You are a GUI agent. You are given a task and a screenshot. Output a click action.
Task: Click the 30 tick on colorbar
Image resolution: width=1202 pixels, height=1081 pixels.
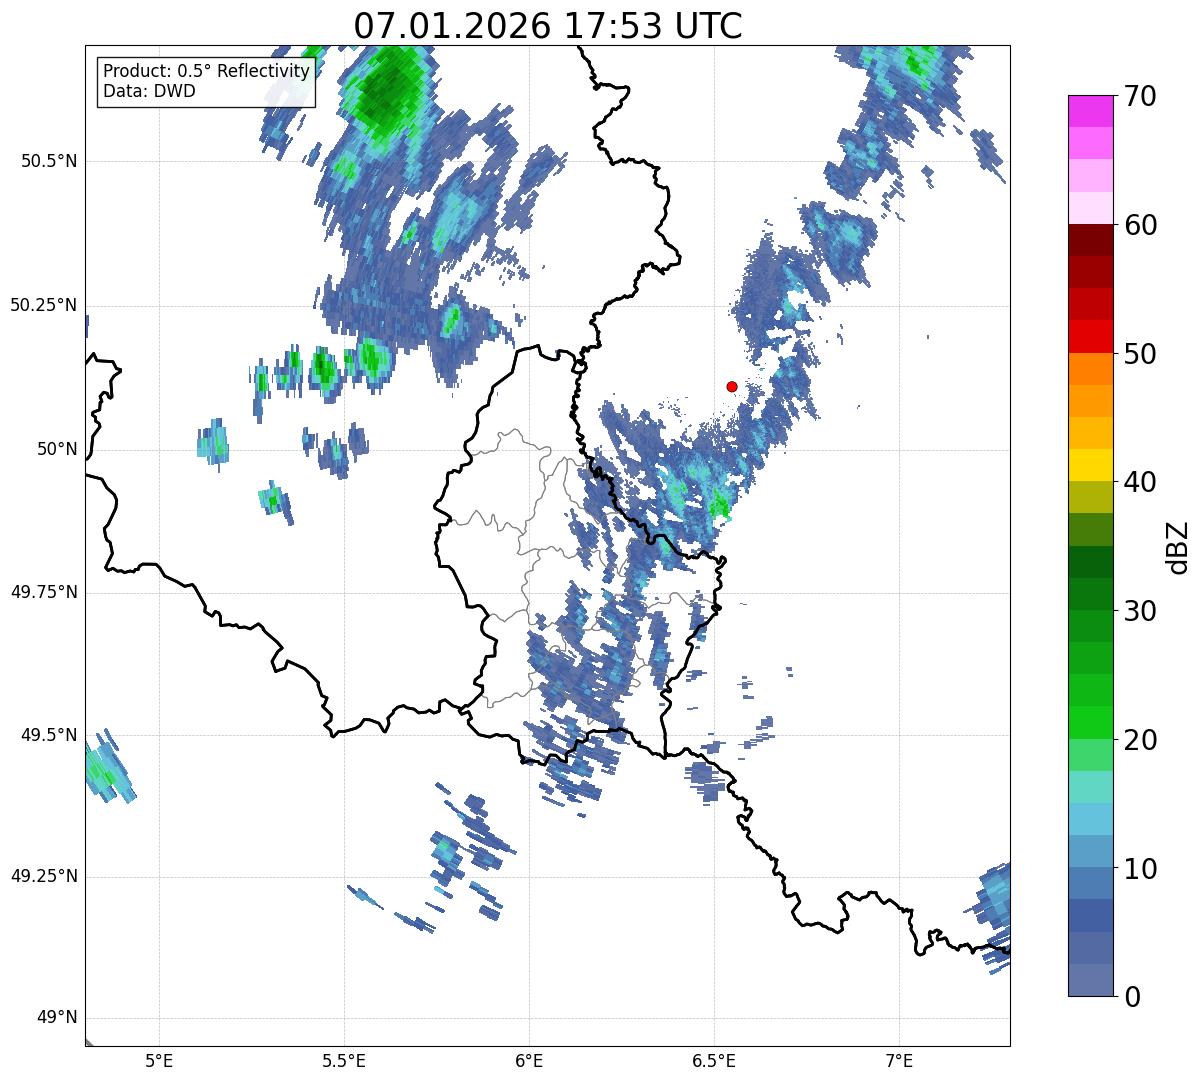pos(1140,611)
